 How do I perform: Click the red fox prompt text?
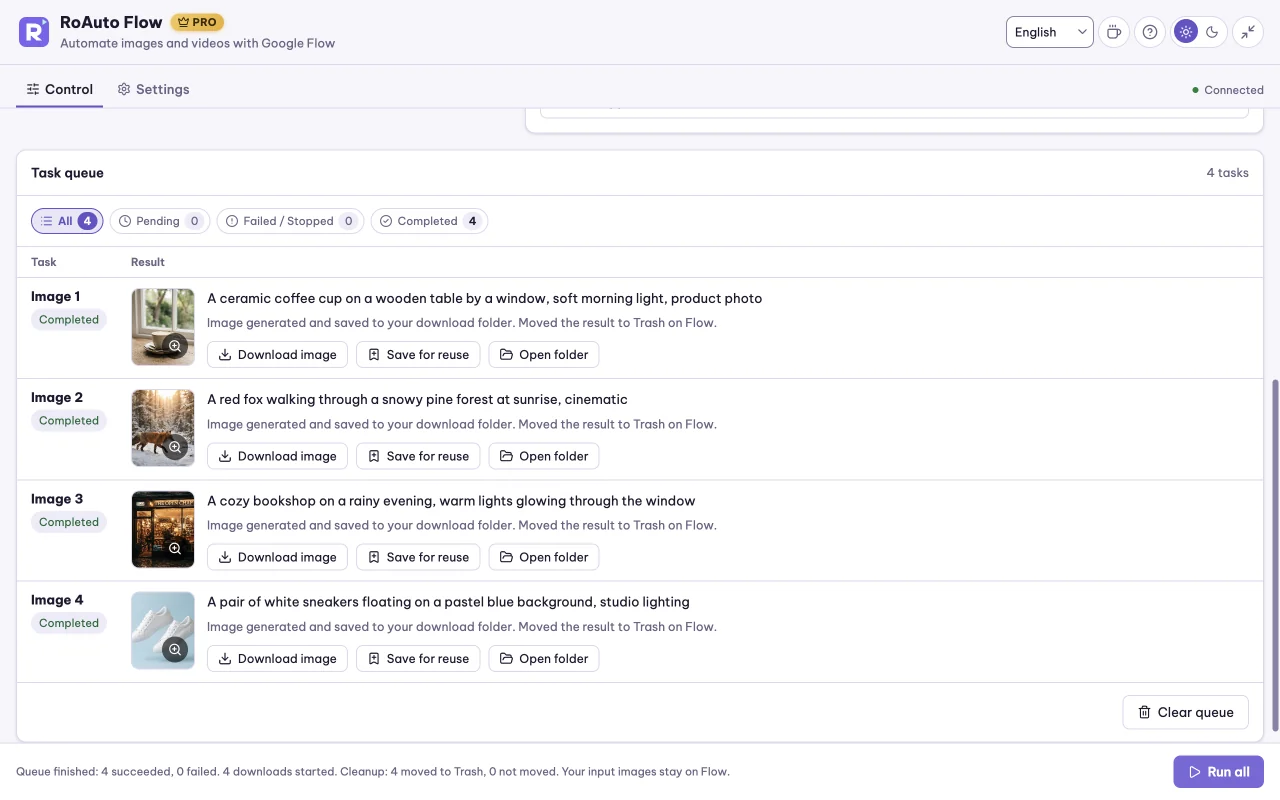pyautogui.click(x=417, y=399)
